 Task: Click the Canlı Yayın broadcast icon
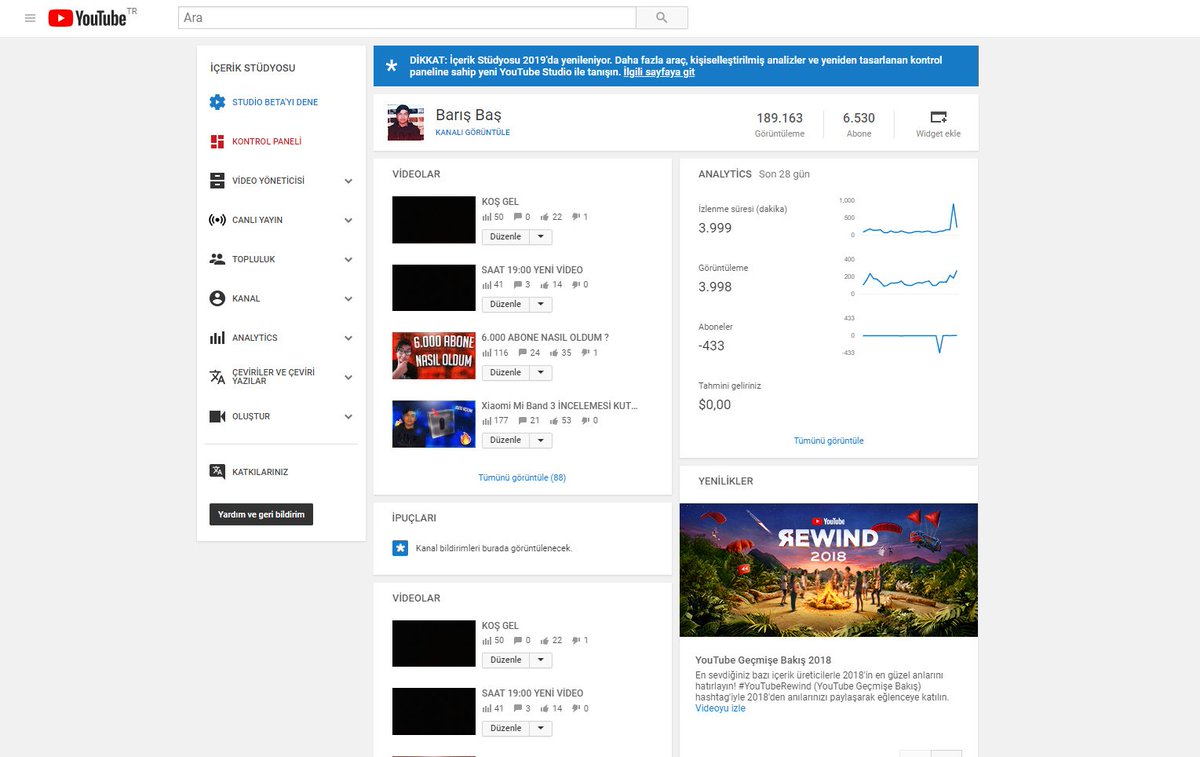pyautogui.click(x=217, y=220)
